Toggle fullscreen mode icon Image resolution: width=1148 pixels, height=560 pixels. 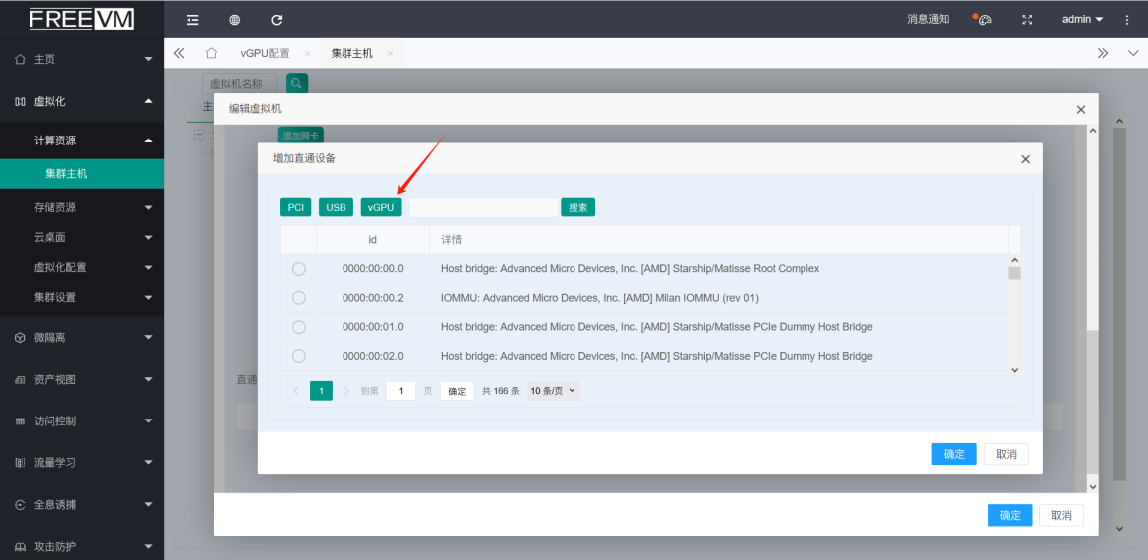pos(1027,20)
